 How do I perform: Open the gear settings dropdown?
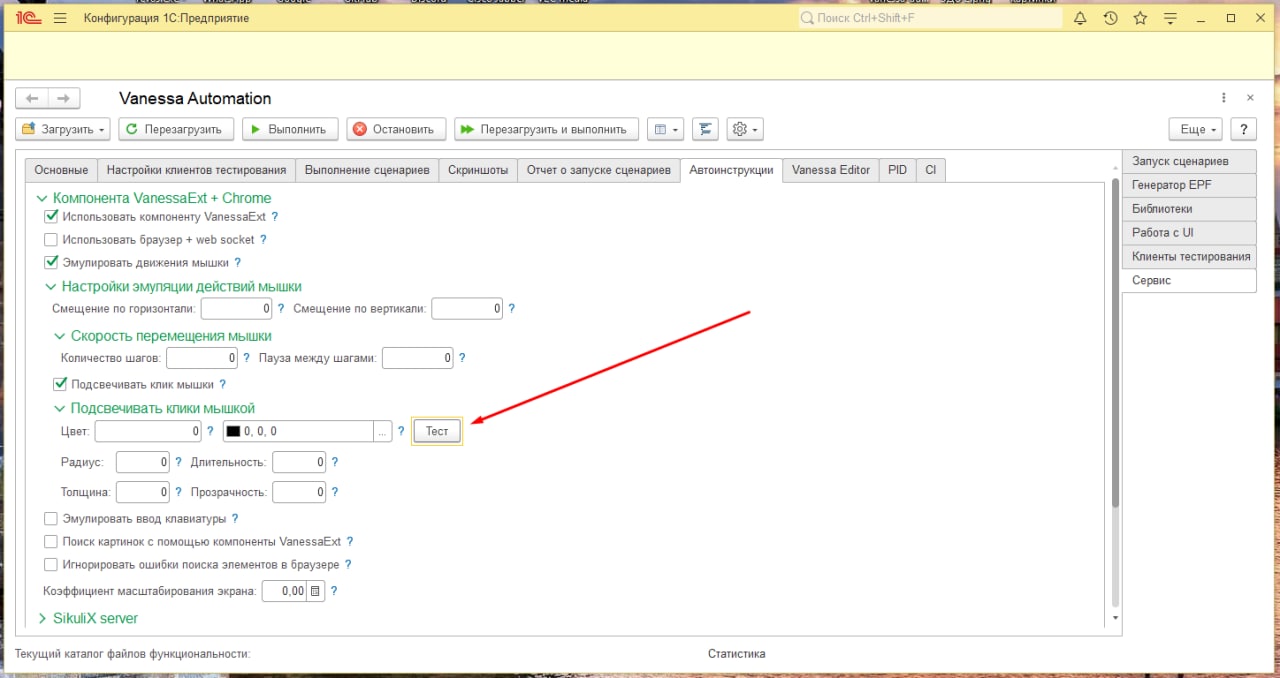(745, 129)
